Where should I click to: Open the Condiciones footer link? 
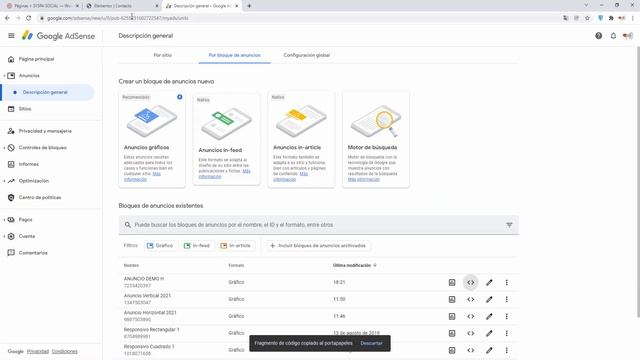(x=64, y=351)
